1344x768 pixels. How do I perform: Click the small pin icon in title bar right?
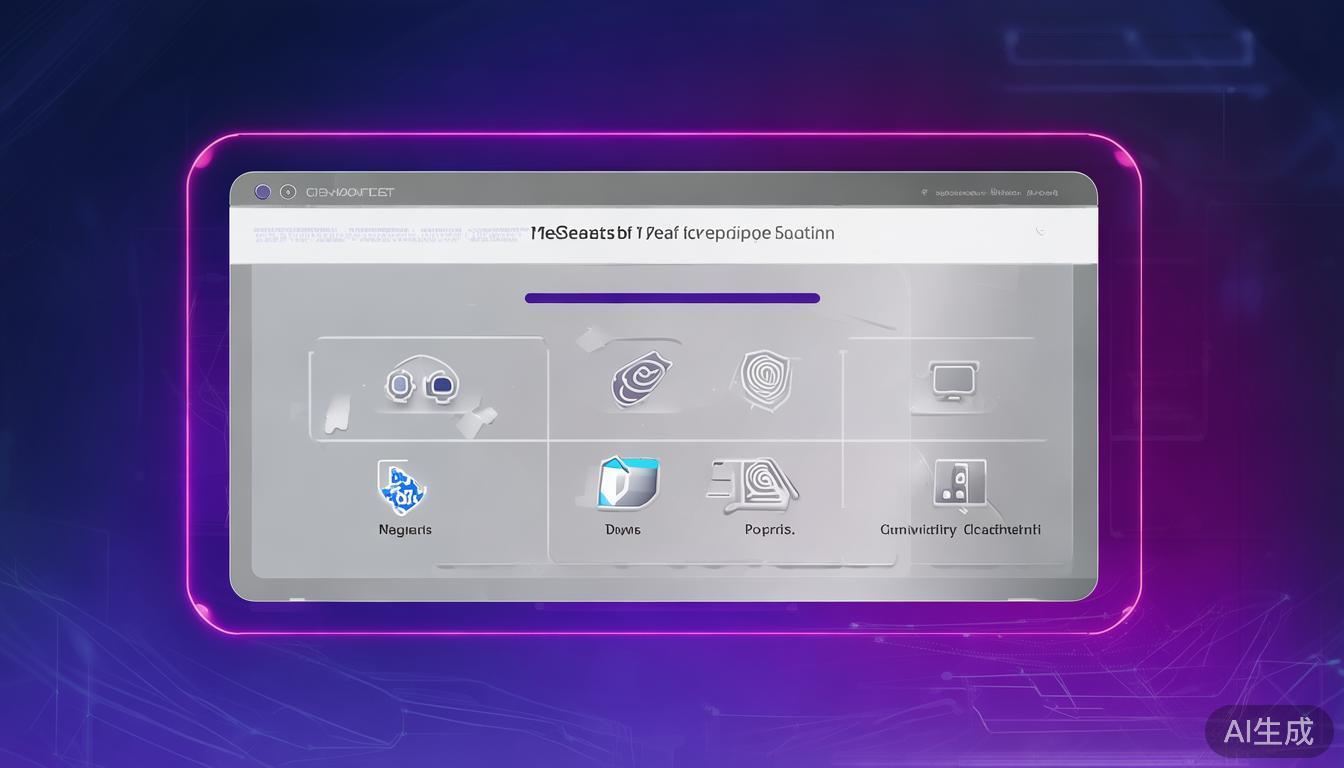tap(925, 192)
